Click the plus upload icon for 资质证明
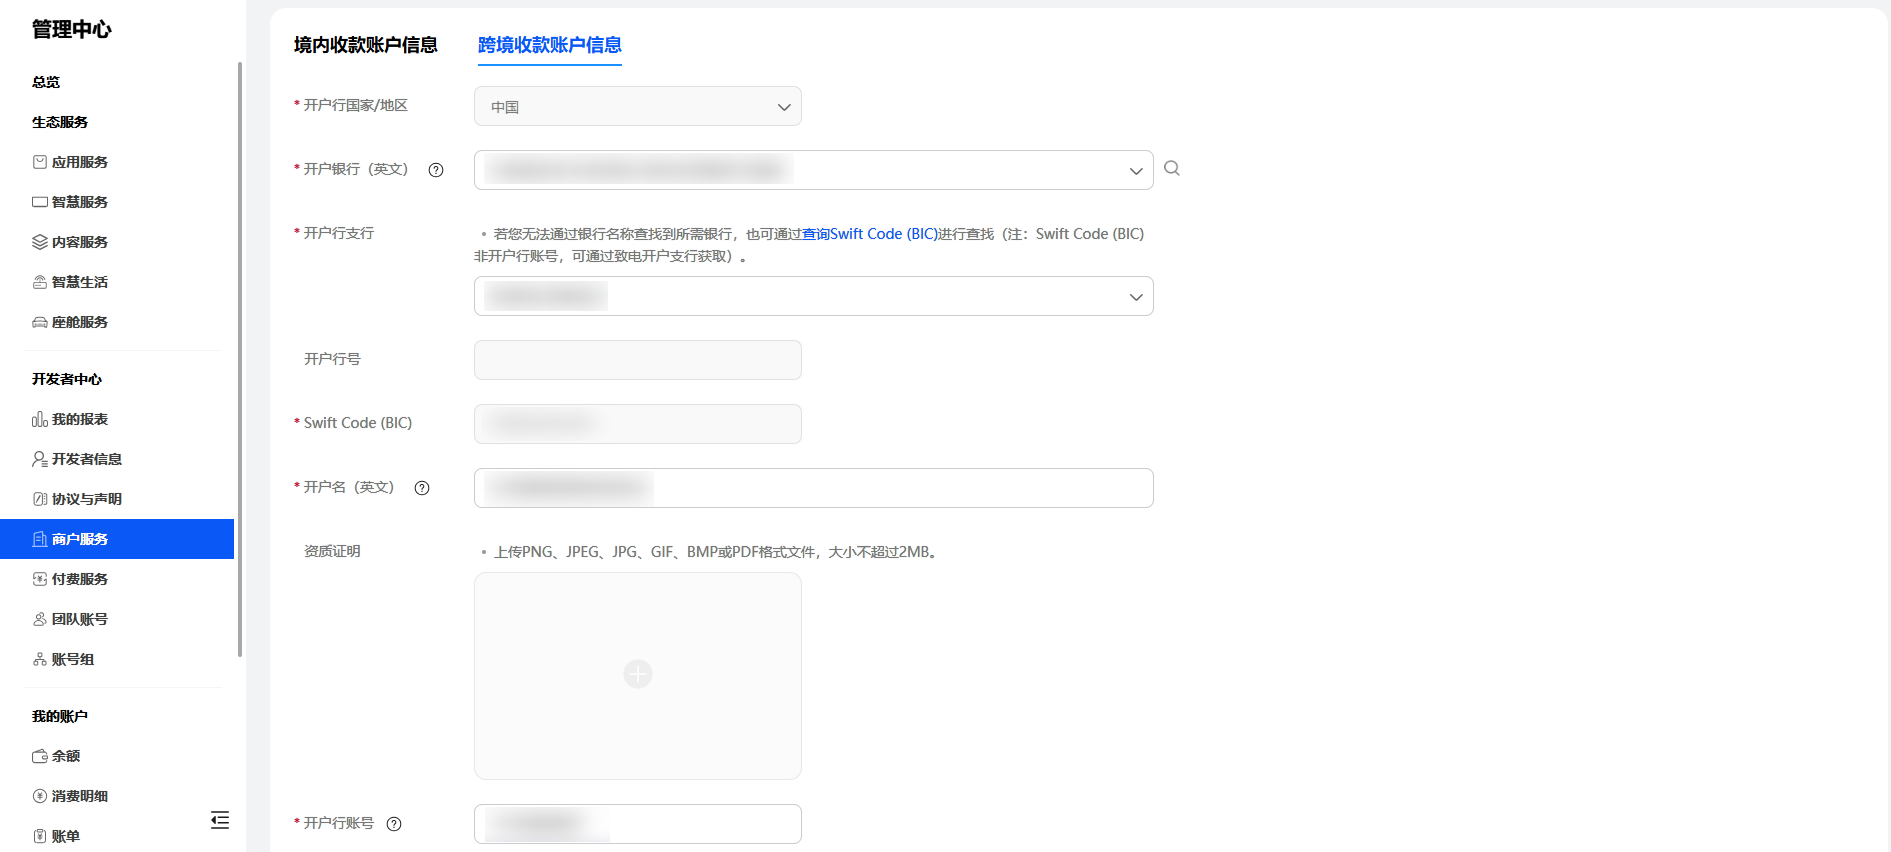This screenshot has height=852, width=1891. [638, 674]
